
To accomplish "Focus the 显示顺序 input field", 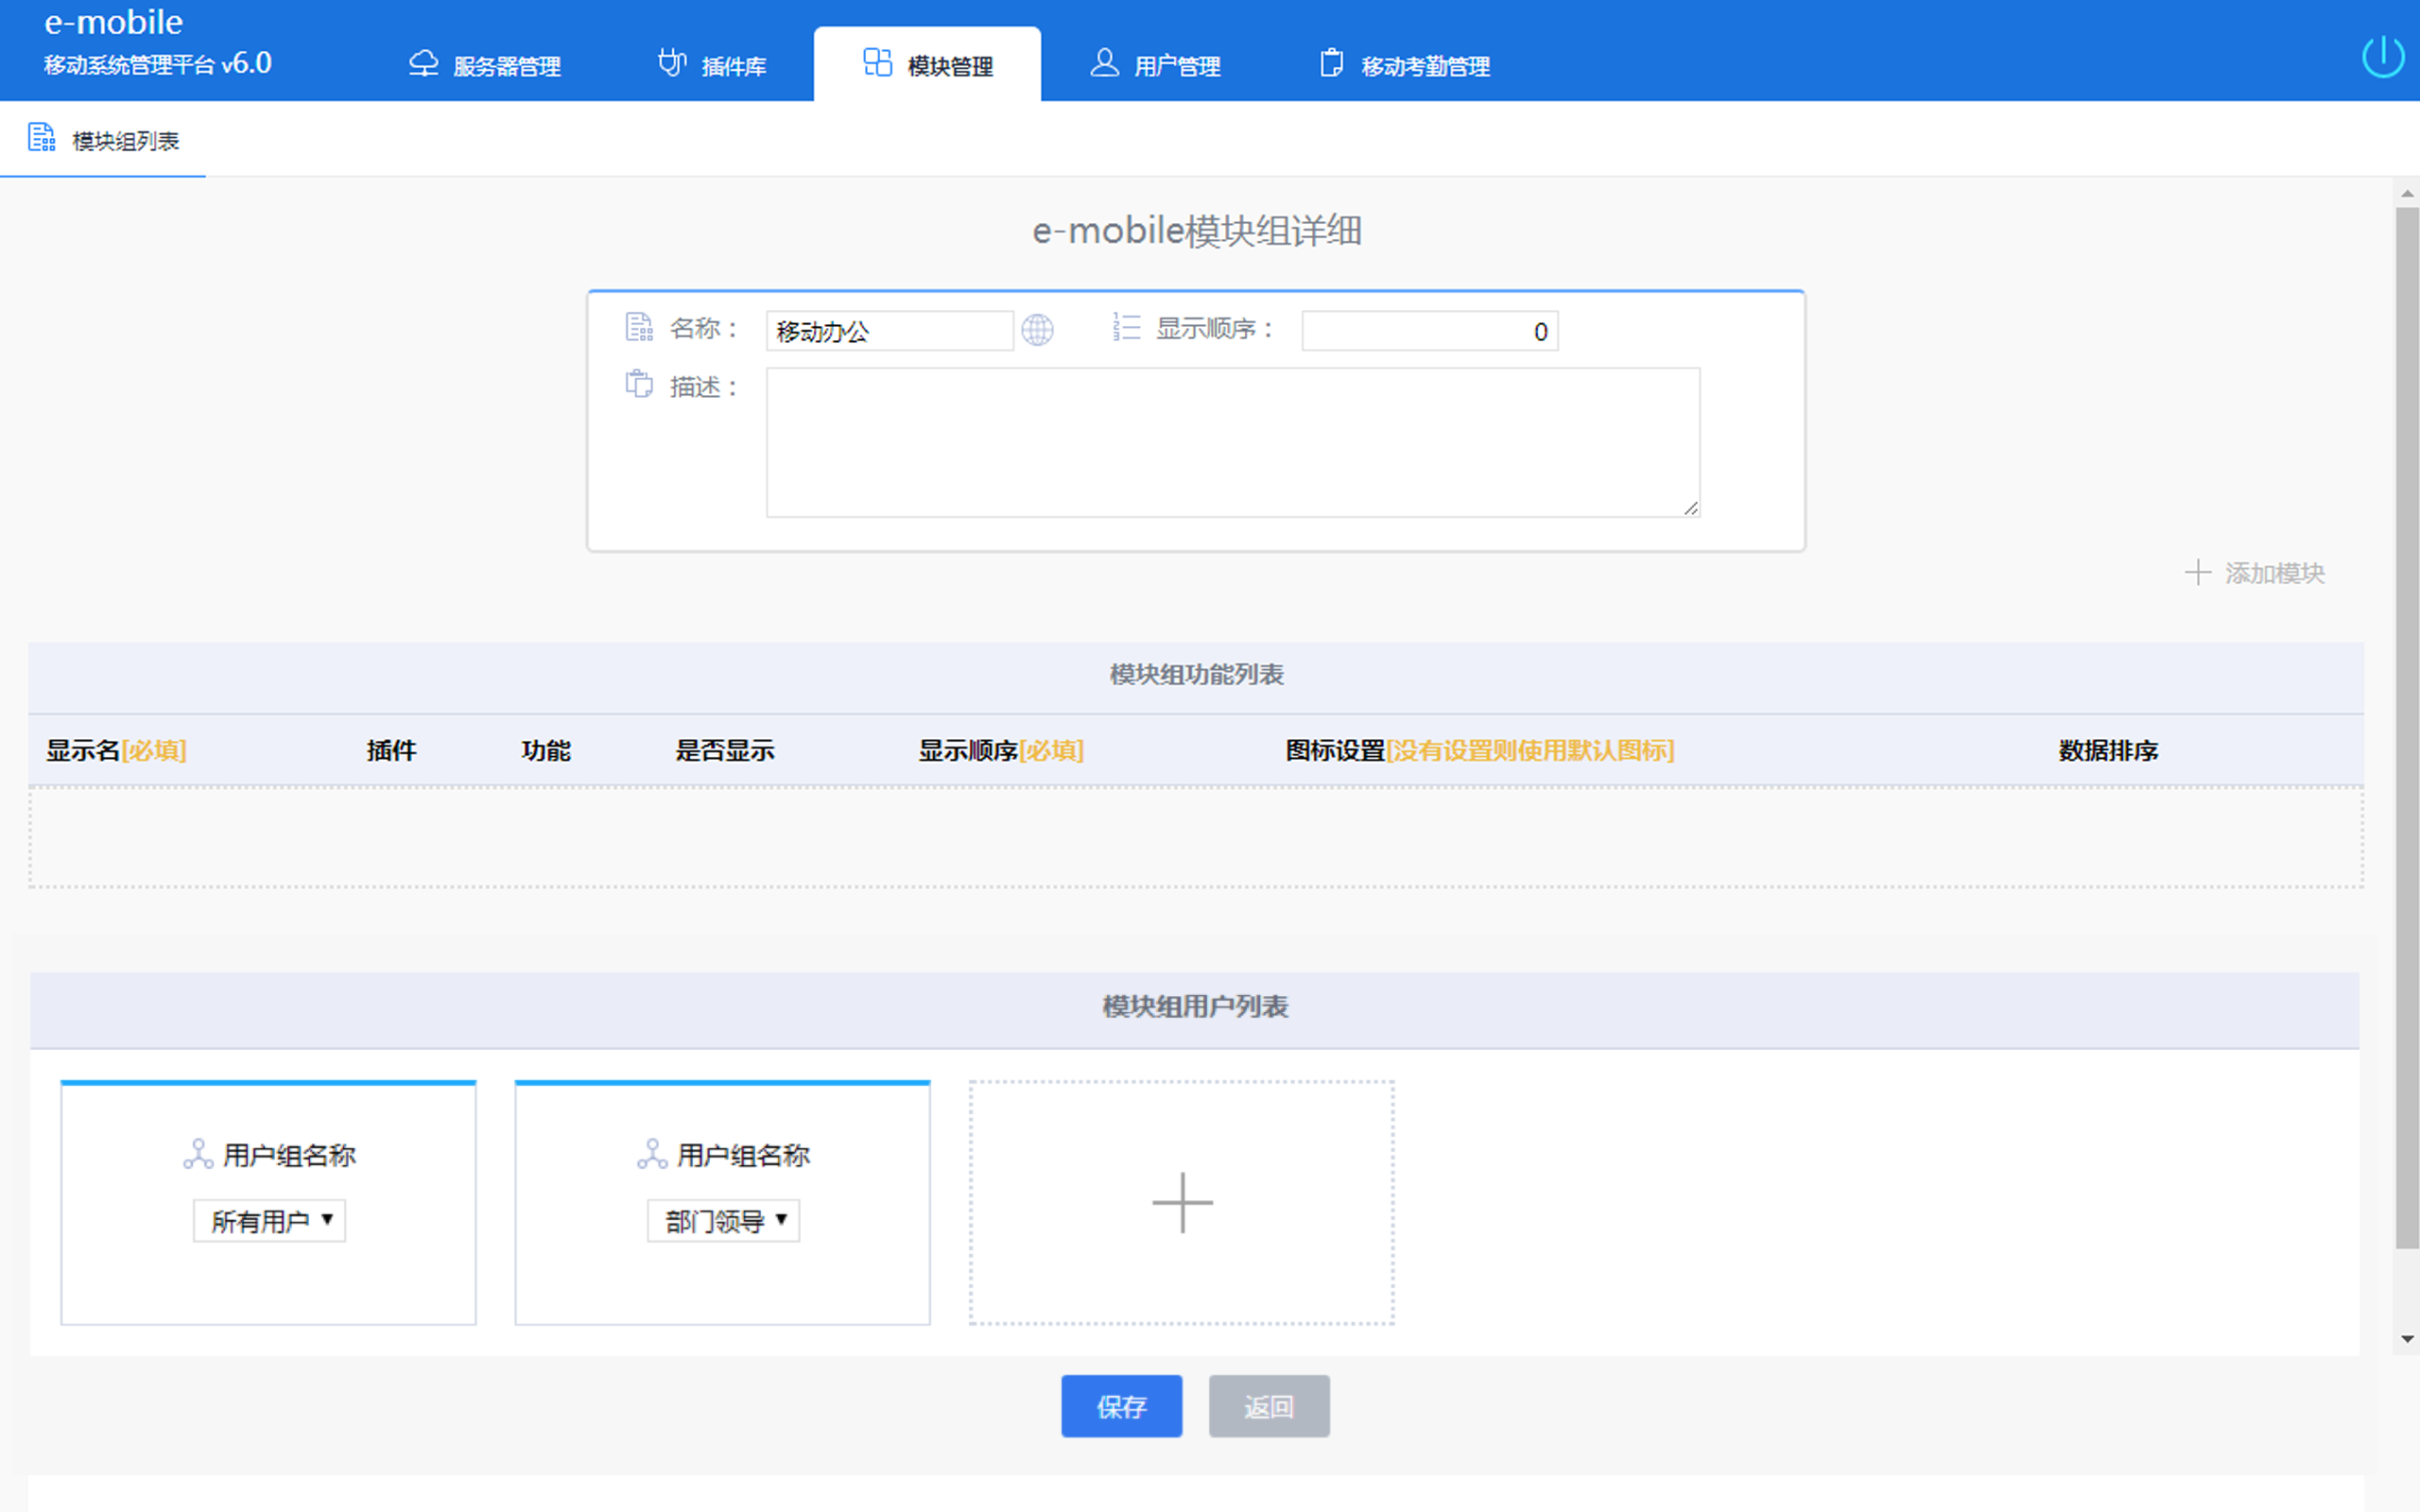I will pyautogui.click(x=1430, y=331).
